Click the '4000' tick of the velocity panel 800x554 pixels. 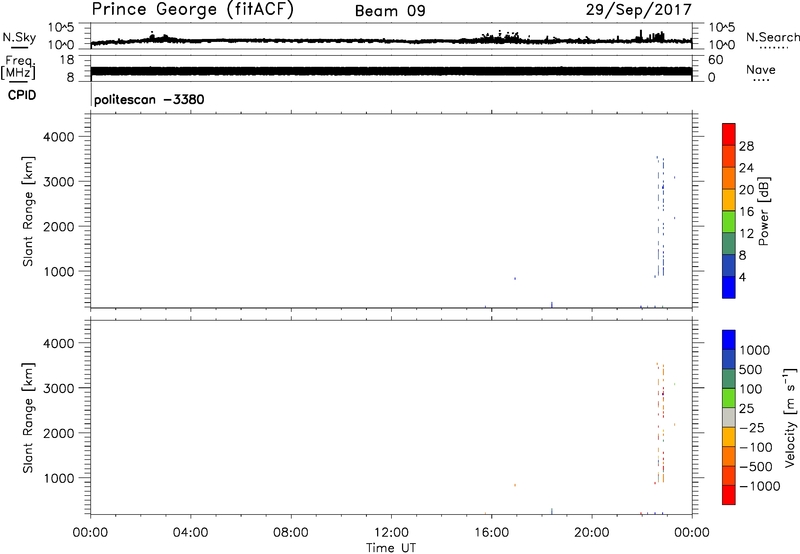[x=59, y=343]
